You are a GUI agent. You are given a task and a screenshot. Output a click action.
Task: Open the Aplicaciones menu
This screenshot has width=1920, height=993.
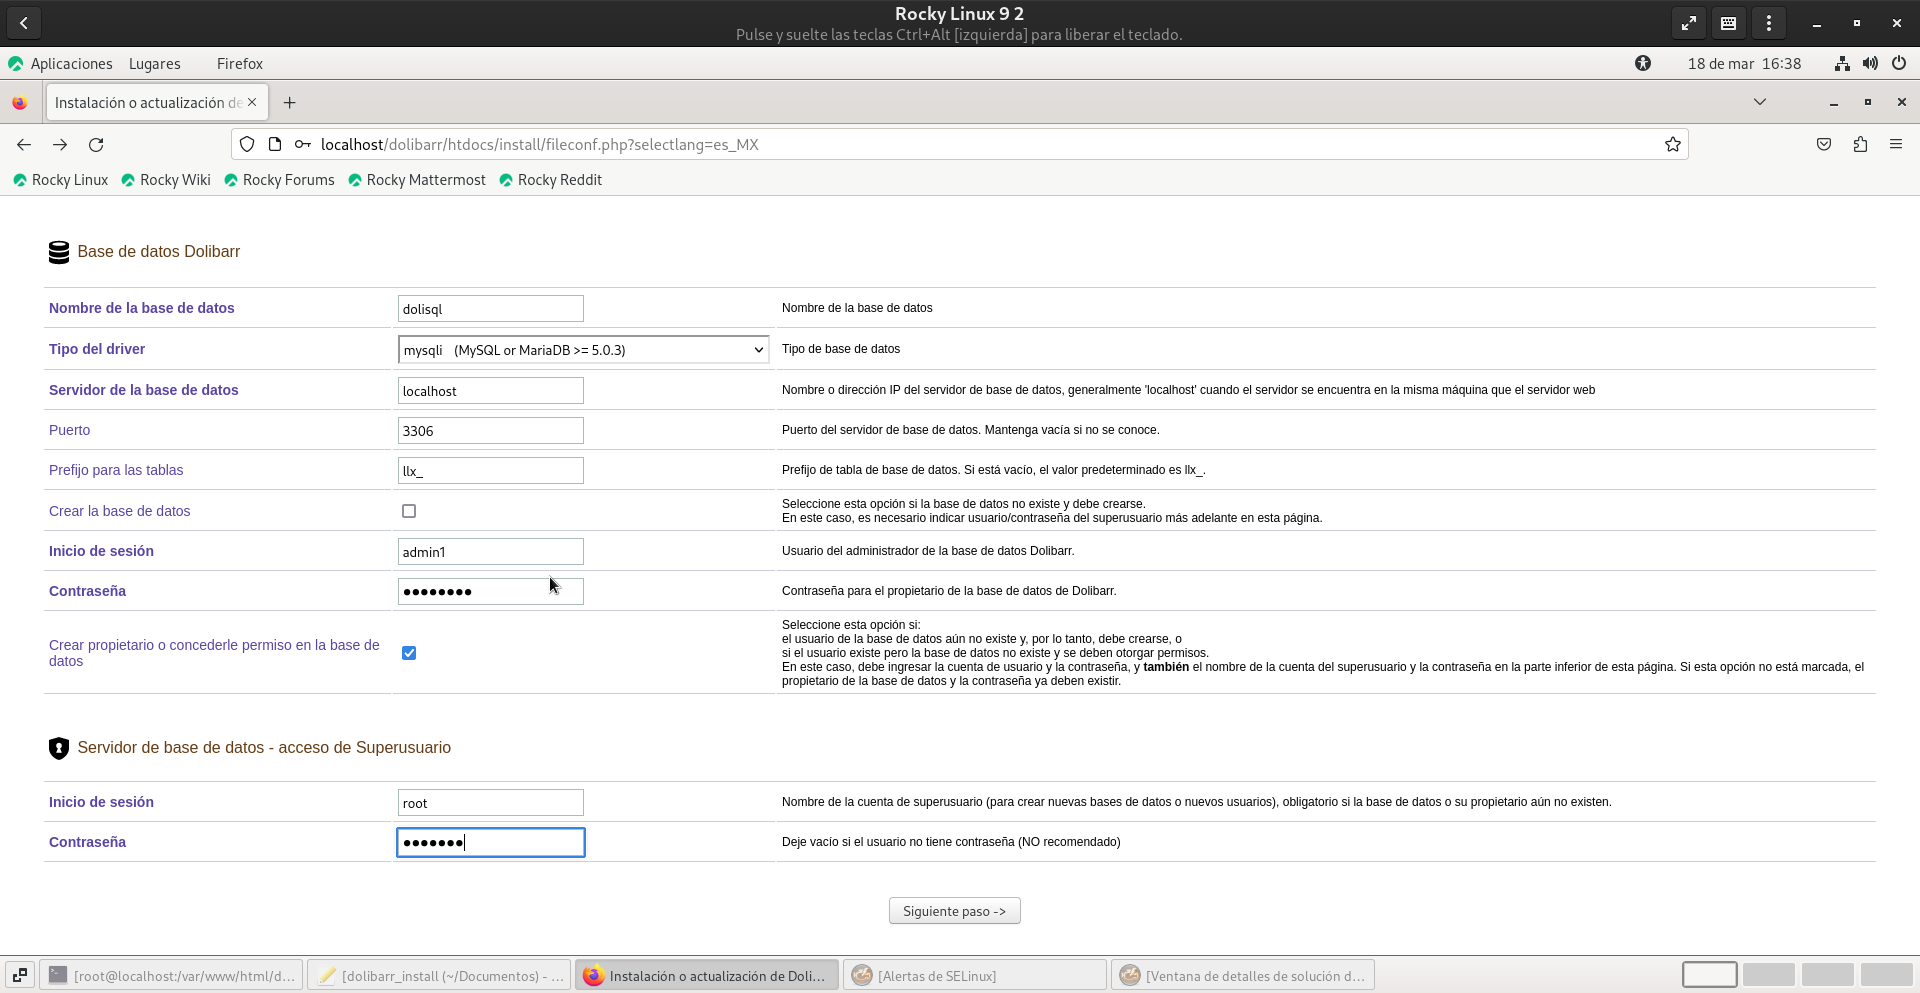click(x=71, y=64)
